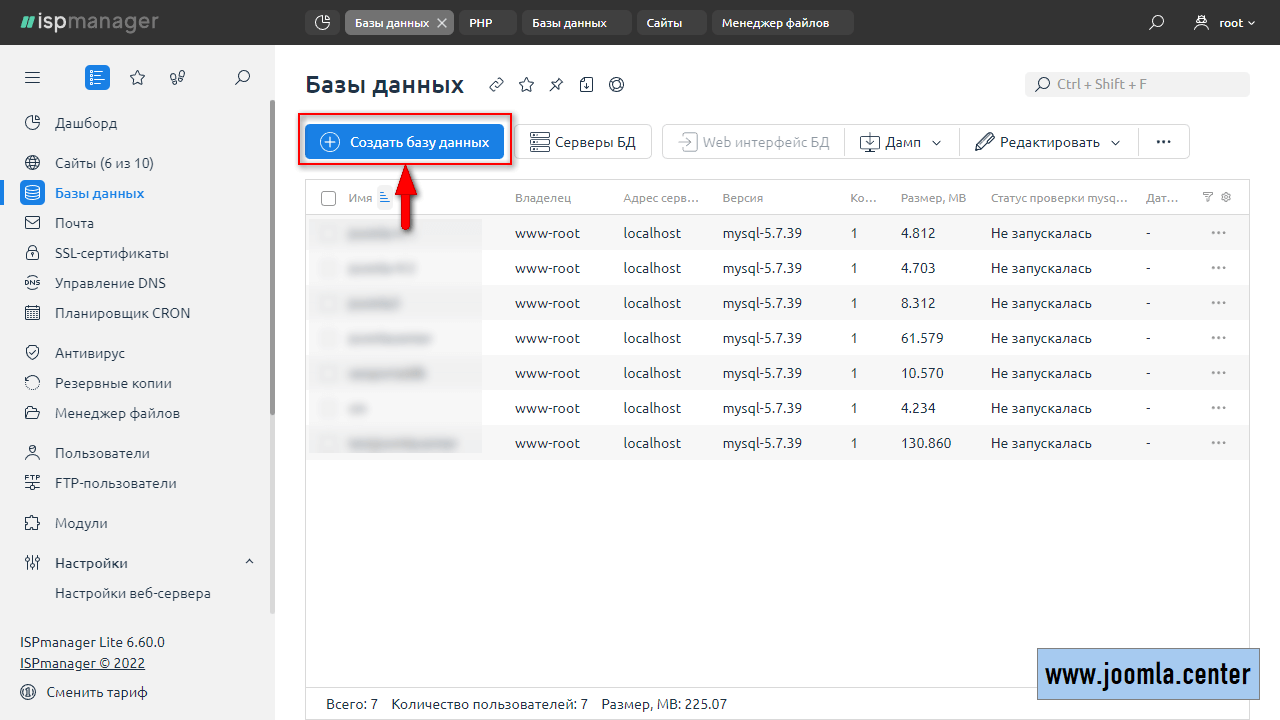Click the table filter funnel icon

coord(1207,197)
